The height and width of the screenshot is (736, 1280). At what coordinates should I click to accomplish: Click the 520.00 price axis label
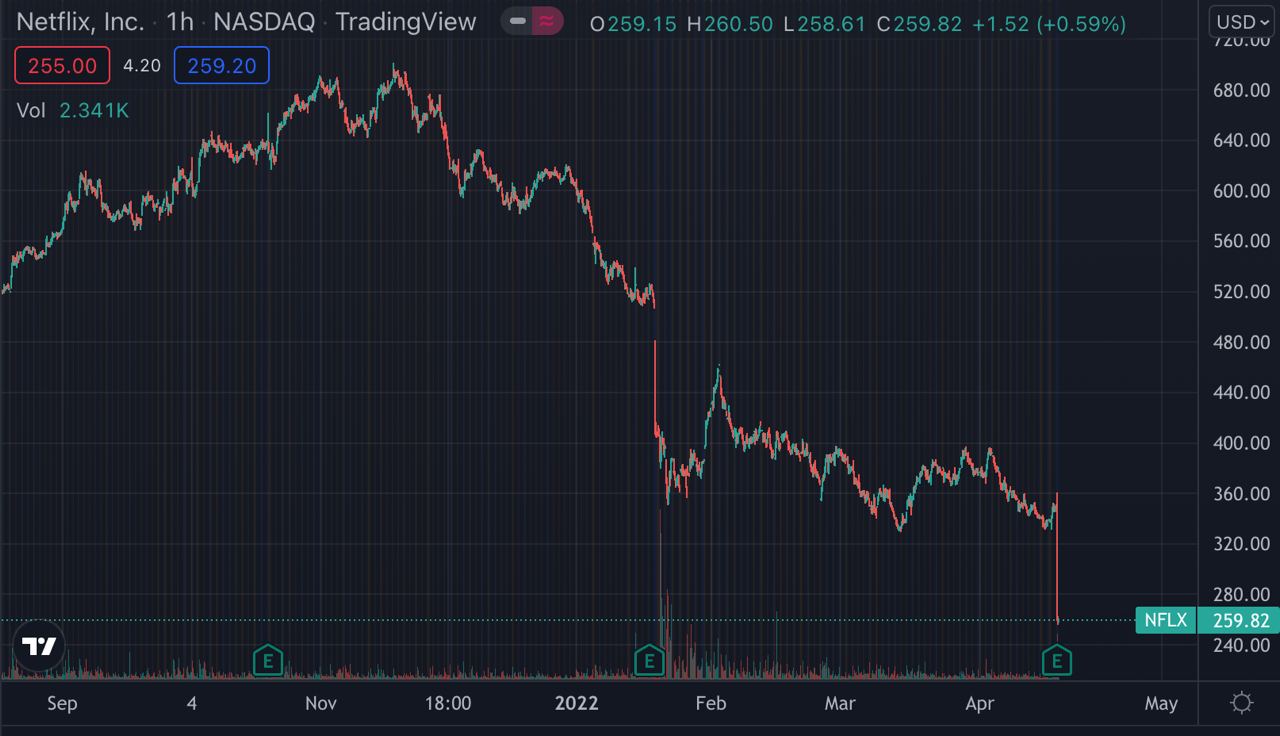coord(1240,292)
